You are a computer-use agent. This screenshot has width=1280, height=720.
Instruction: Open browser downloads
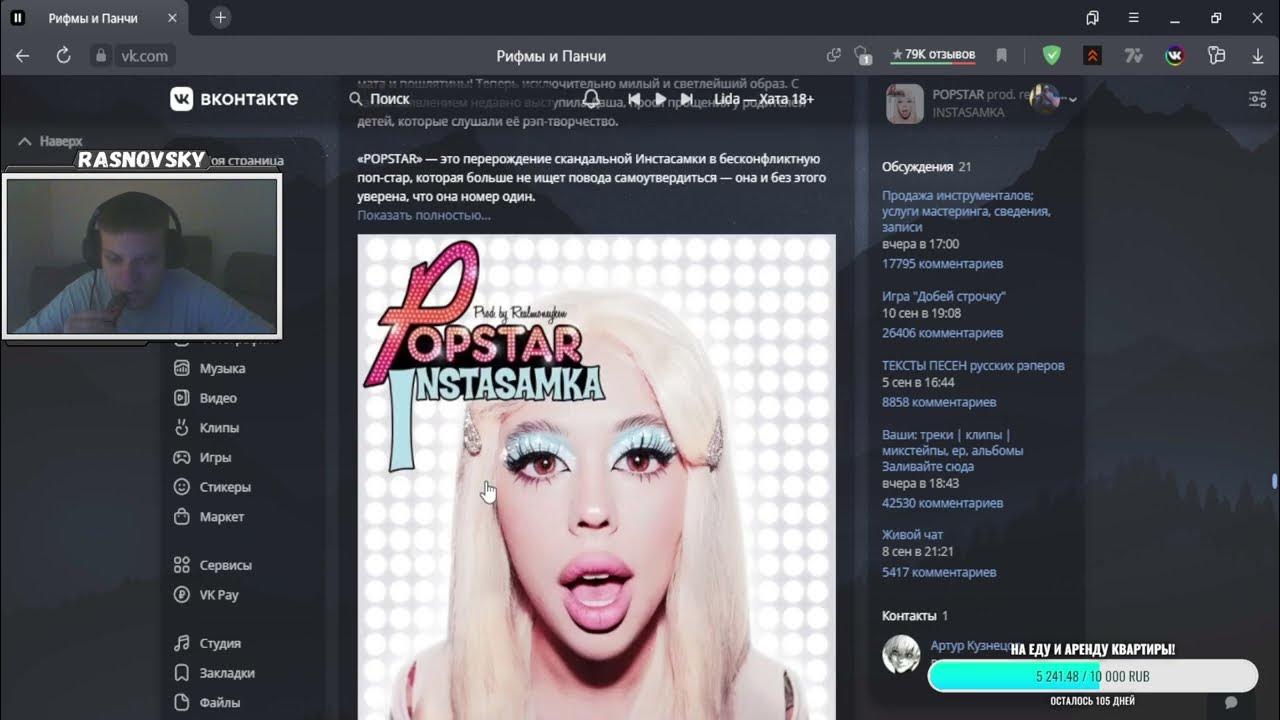coord(1256,56)
